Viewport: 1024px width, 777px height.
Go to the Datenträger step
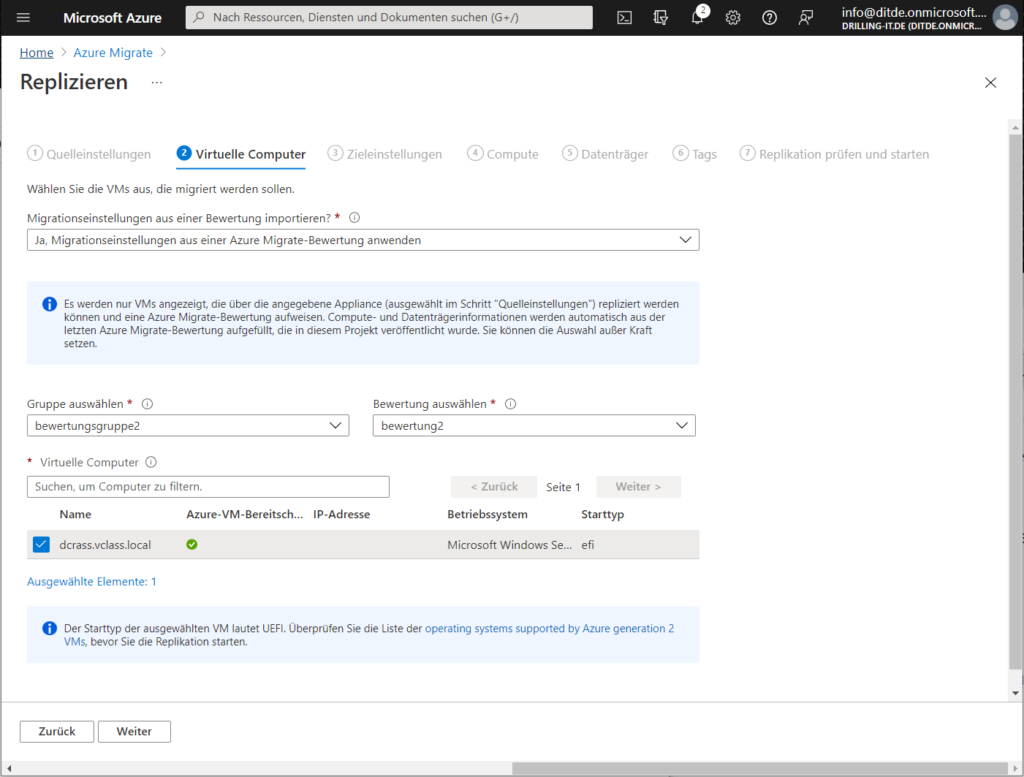tap(605, 154)
